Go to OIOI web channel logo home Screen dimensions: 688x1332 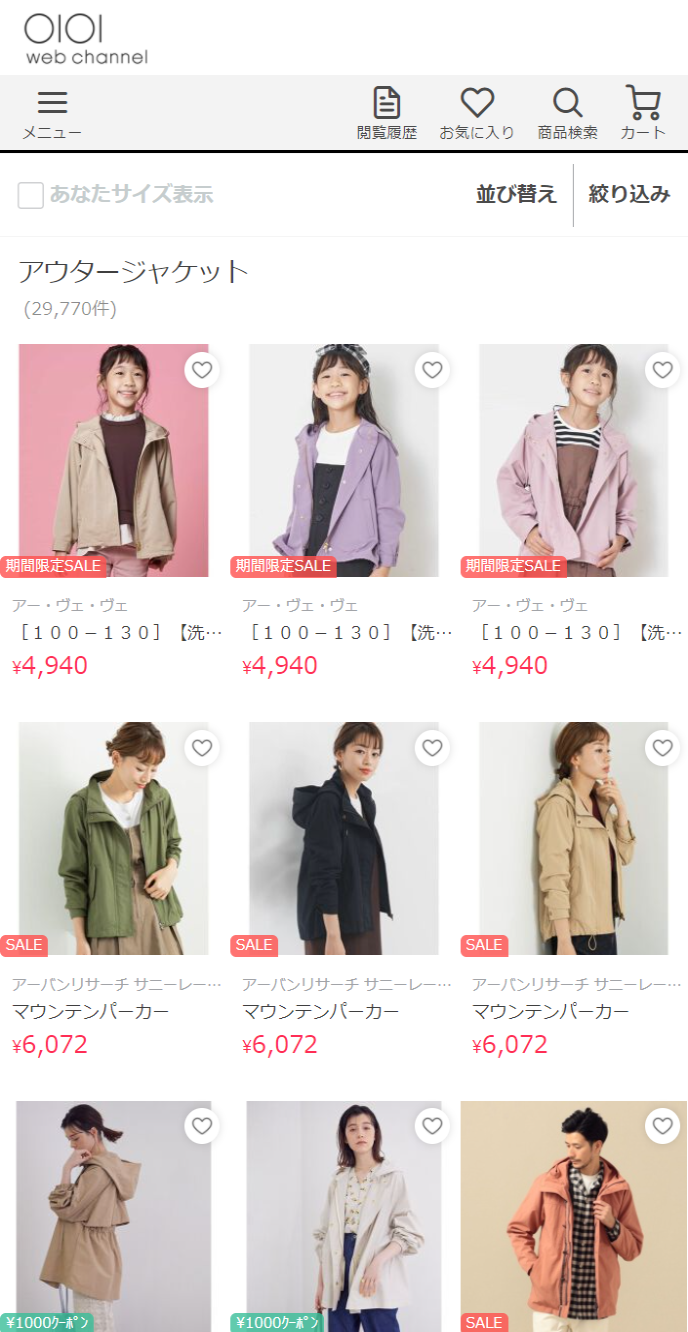pos(86,39)
